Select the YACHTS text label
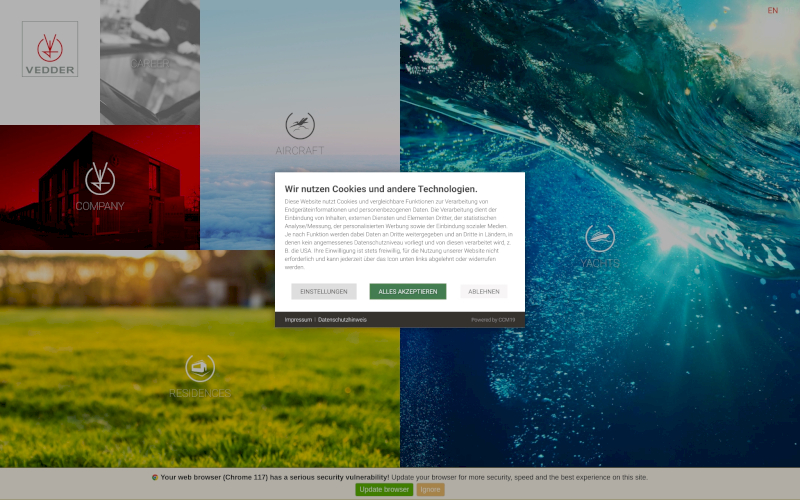This screenshot has height=500, width=800. [600, 263]
